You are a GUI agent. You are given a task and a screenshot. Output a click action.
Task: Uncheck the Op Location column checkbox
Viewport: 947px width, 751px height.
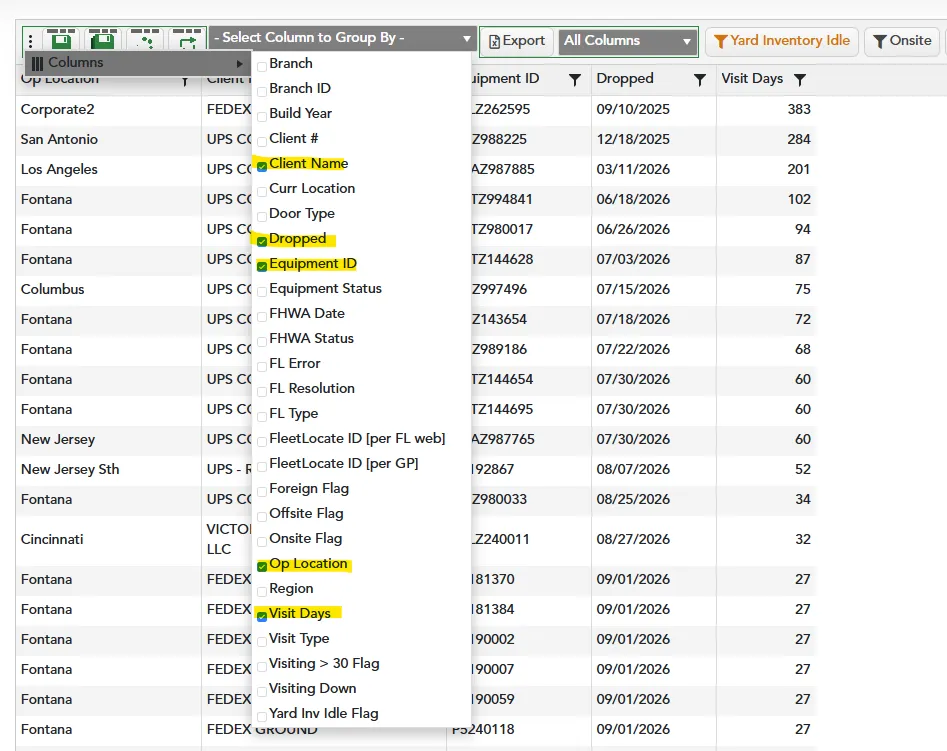click(262, 566)
